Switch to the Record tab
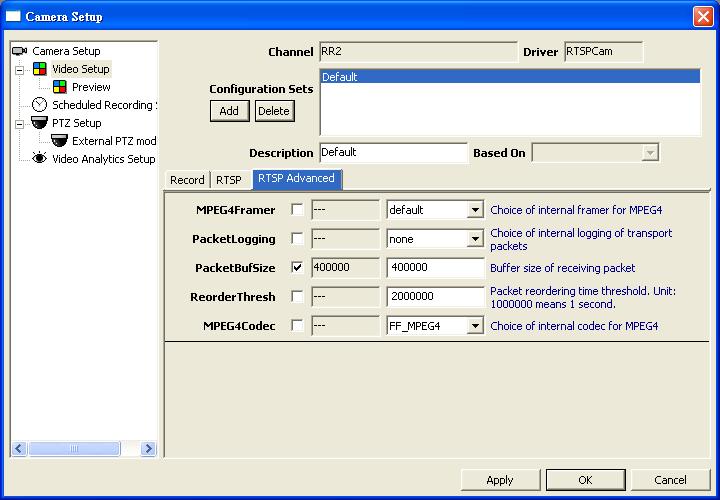 187,180
